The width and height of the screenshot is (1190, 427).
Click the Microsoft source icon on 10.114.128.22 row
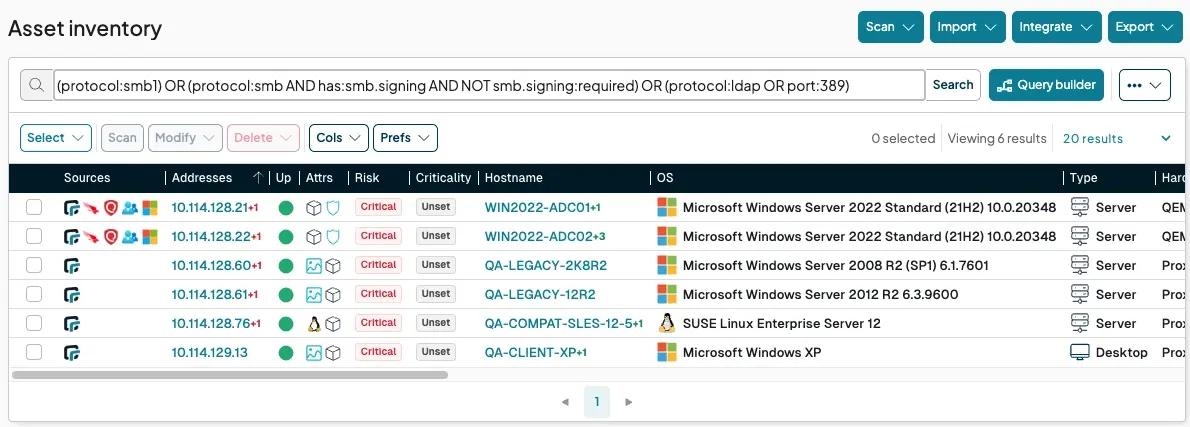(x=150, y=236)
